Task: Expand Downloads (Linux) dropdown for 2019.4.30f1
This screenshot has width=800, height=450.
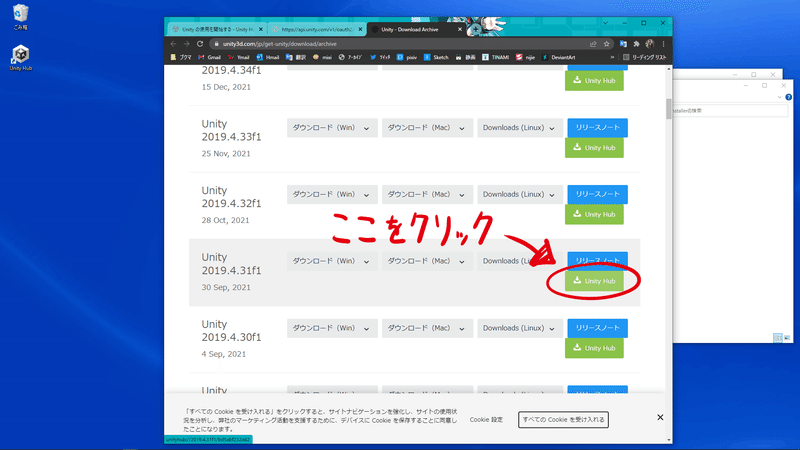Action: [520, 328]
